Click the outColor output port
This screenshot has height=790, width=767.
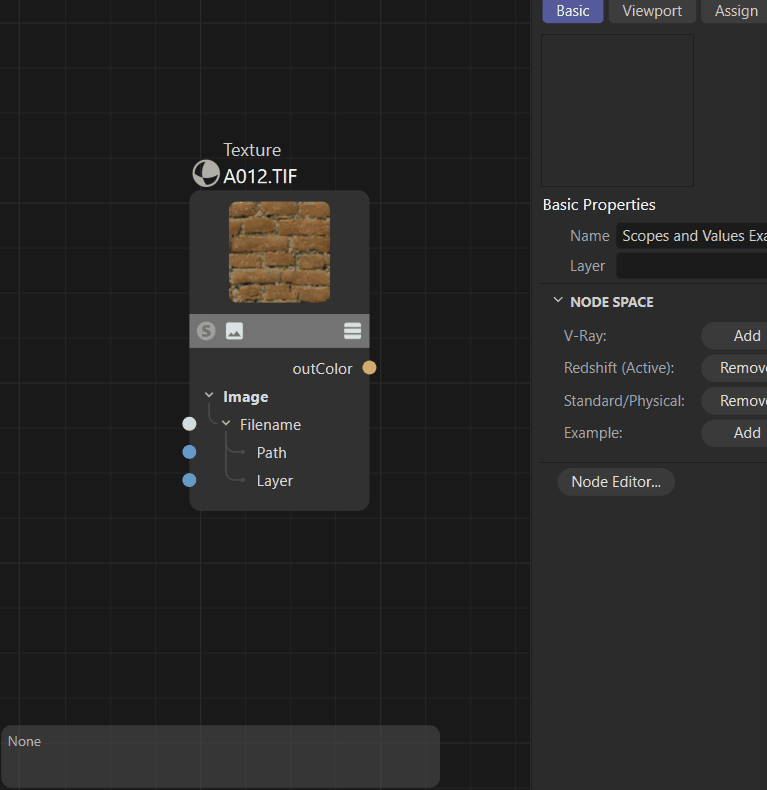[x=369, y=368]
